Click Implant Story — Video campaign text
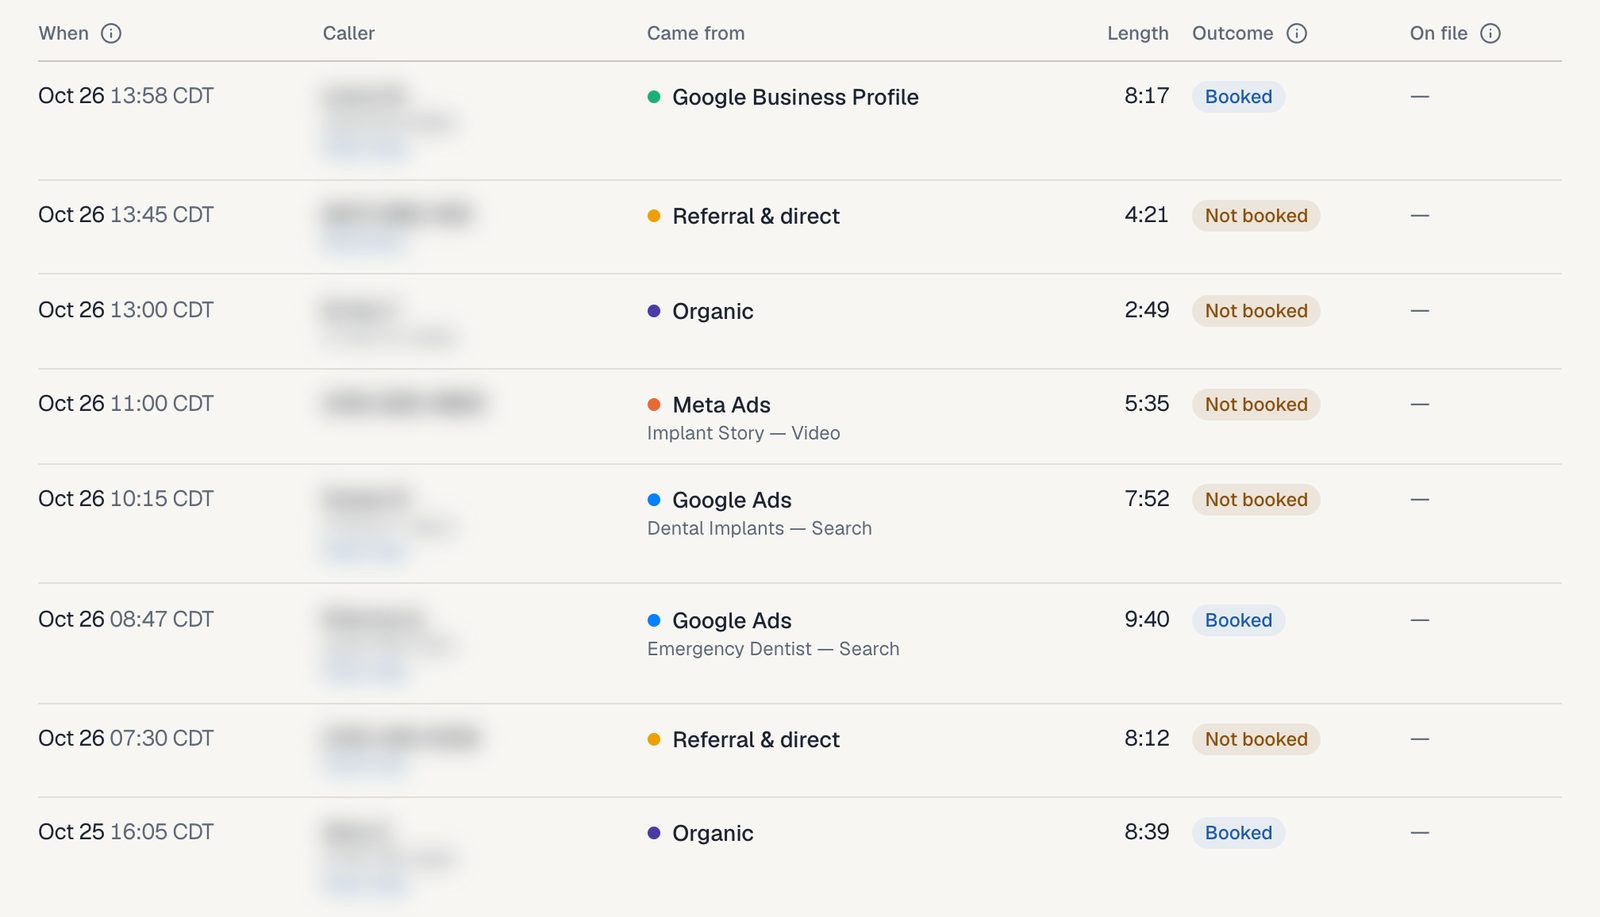Viewport: 1600px width, 917px height. [744, 433]
